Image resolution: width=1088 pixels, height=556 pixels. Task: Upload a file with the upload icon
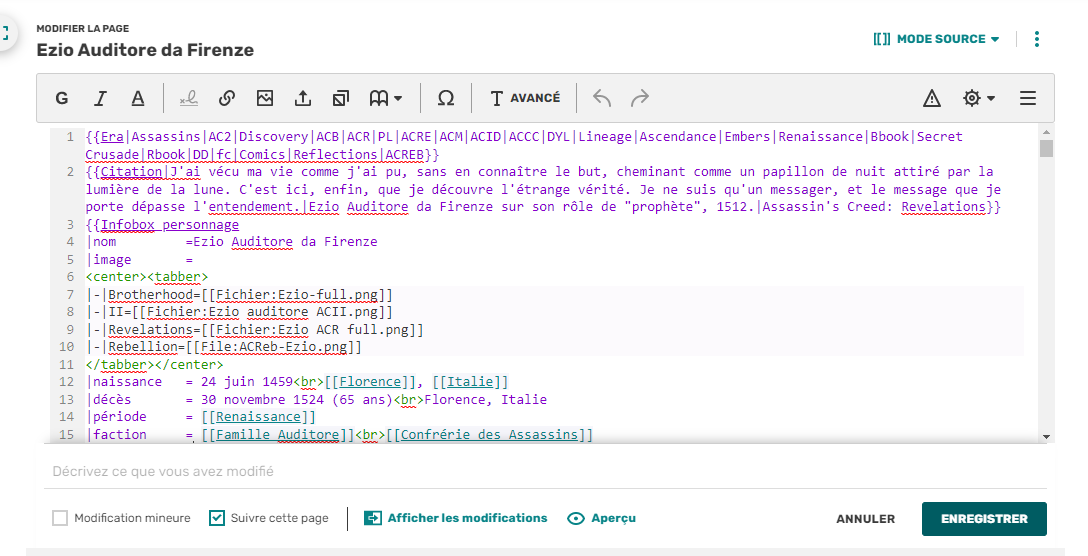[303, 99]
